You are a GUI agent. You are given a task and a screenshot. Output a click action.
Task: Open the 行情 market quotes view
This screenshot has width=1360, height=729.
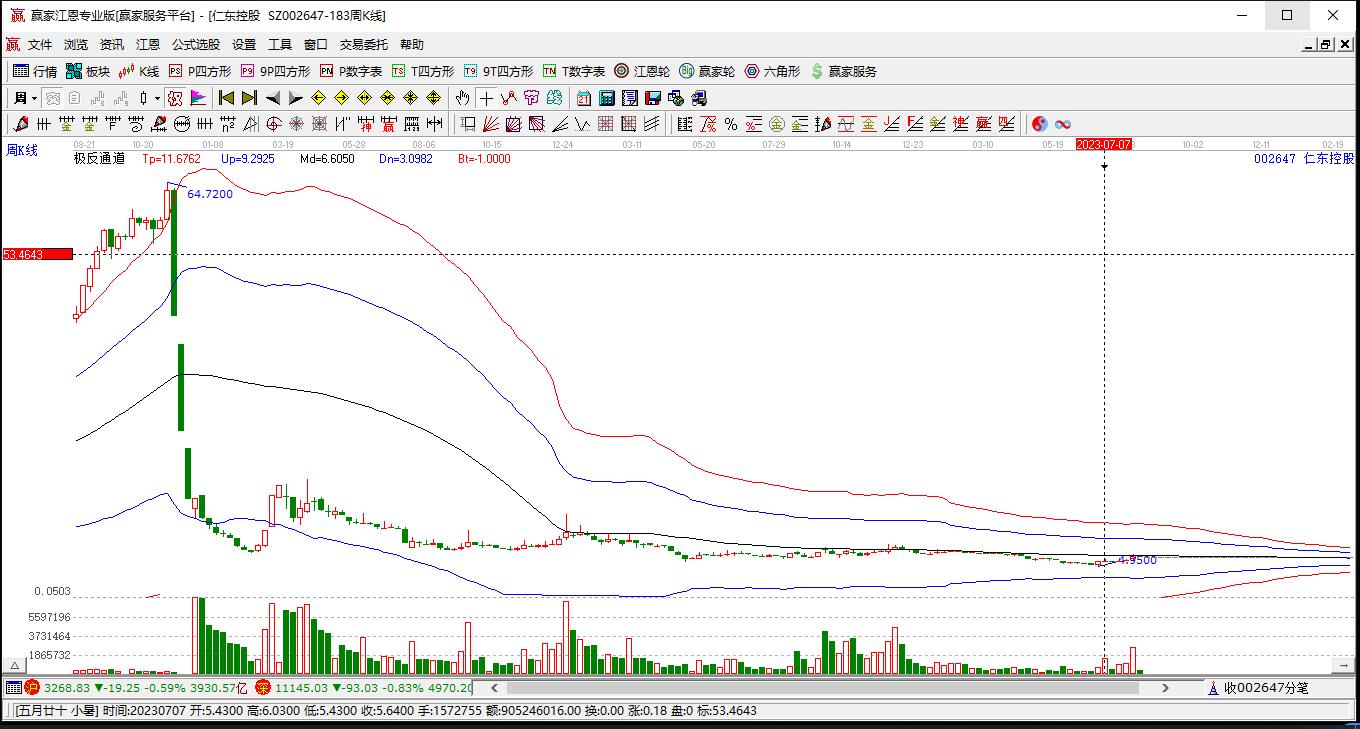(35, 71)
